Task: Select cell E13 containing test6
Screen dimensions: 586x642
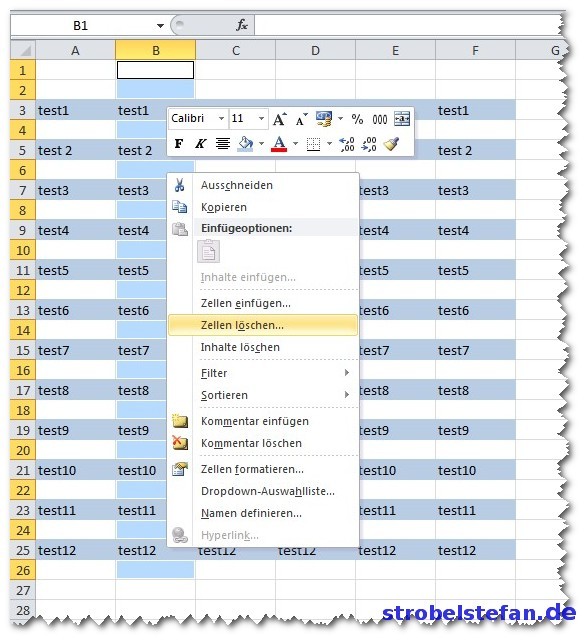Action: 395,310
